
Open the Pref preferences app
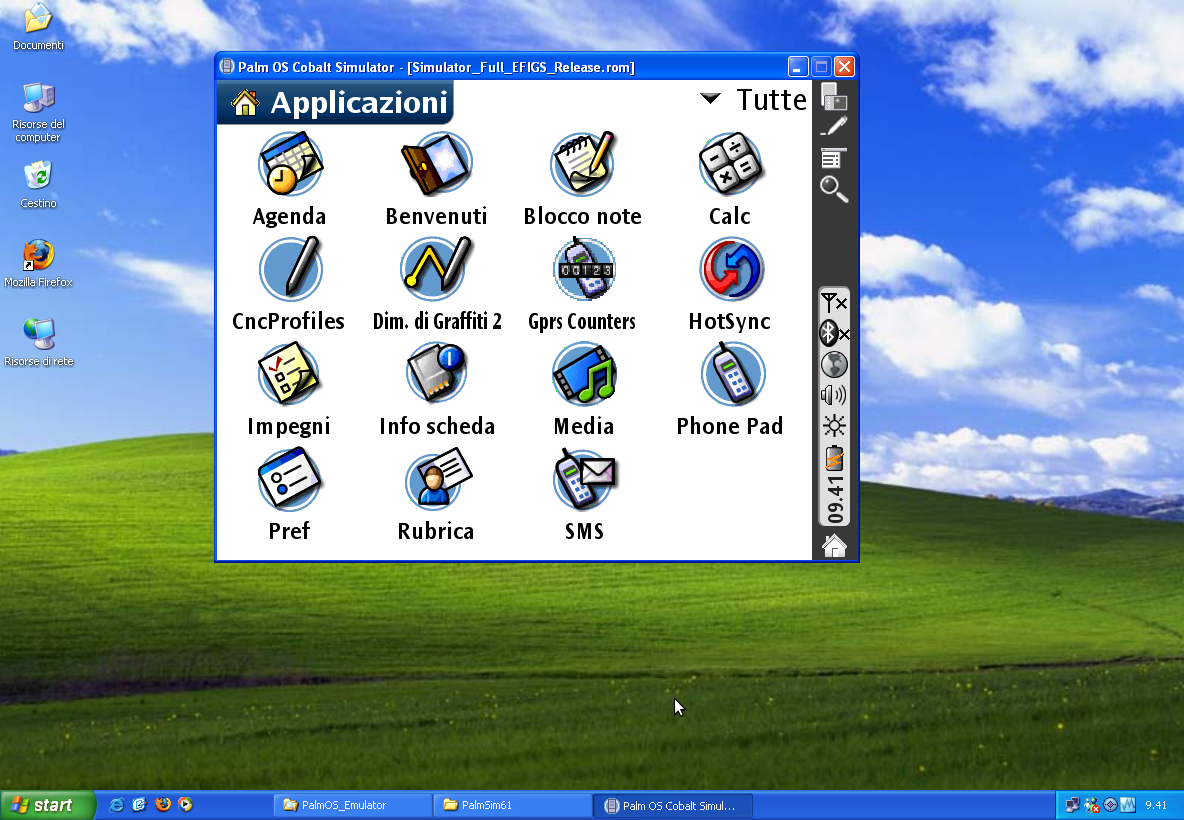(289, 479)
